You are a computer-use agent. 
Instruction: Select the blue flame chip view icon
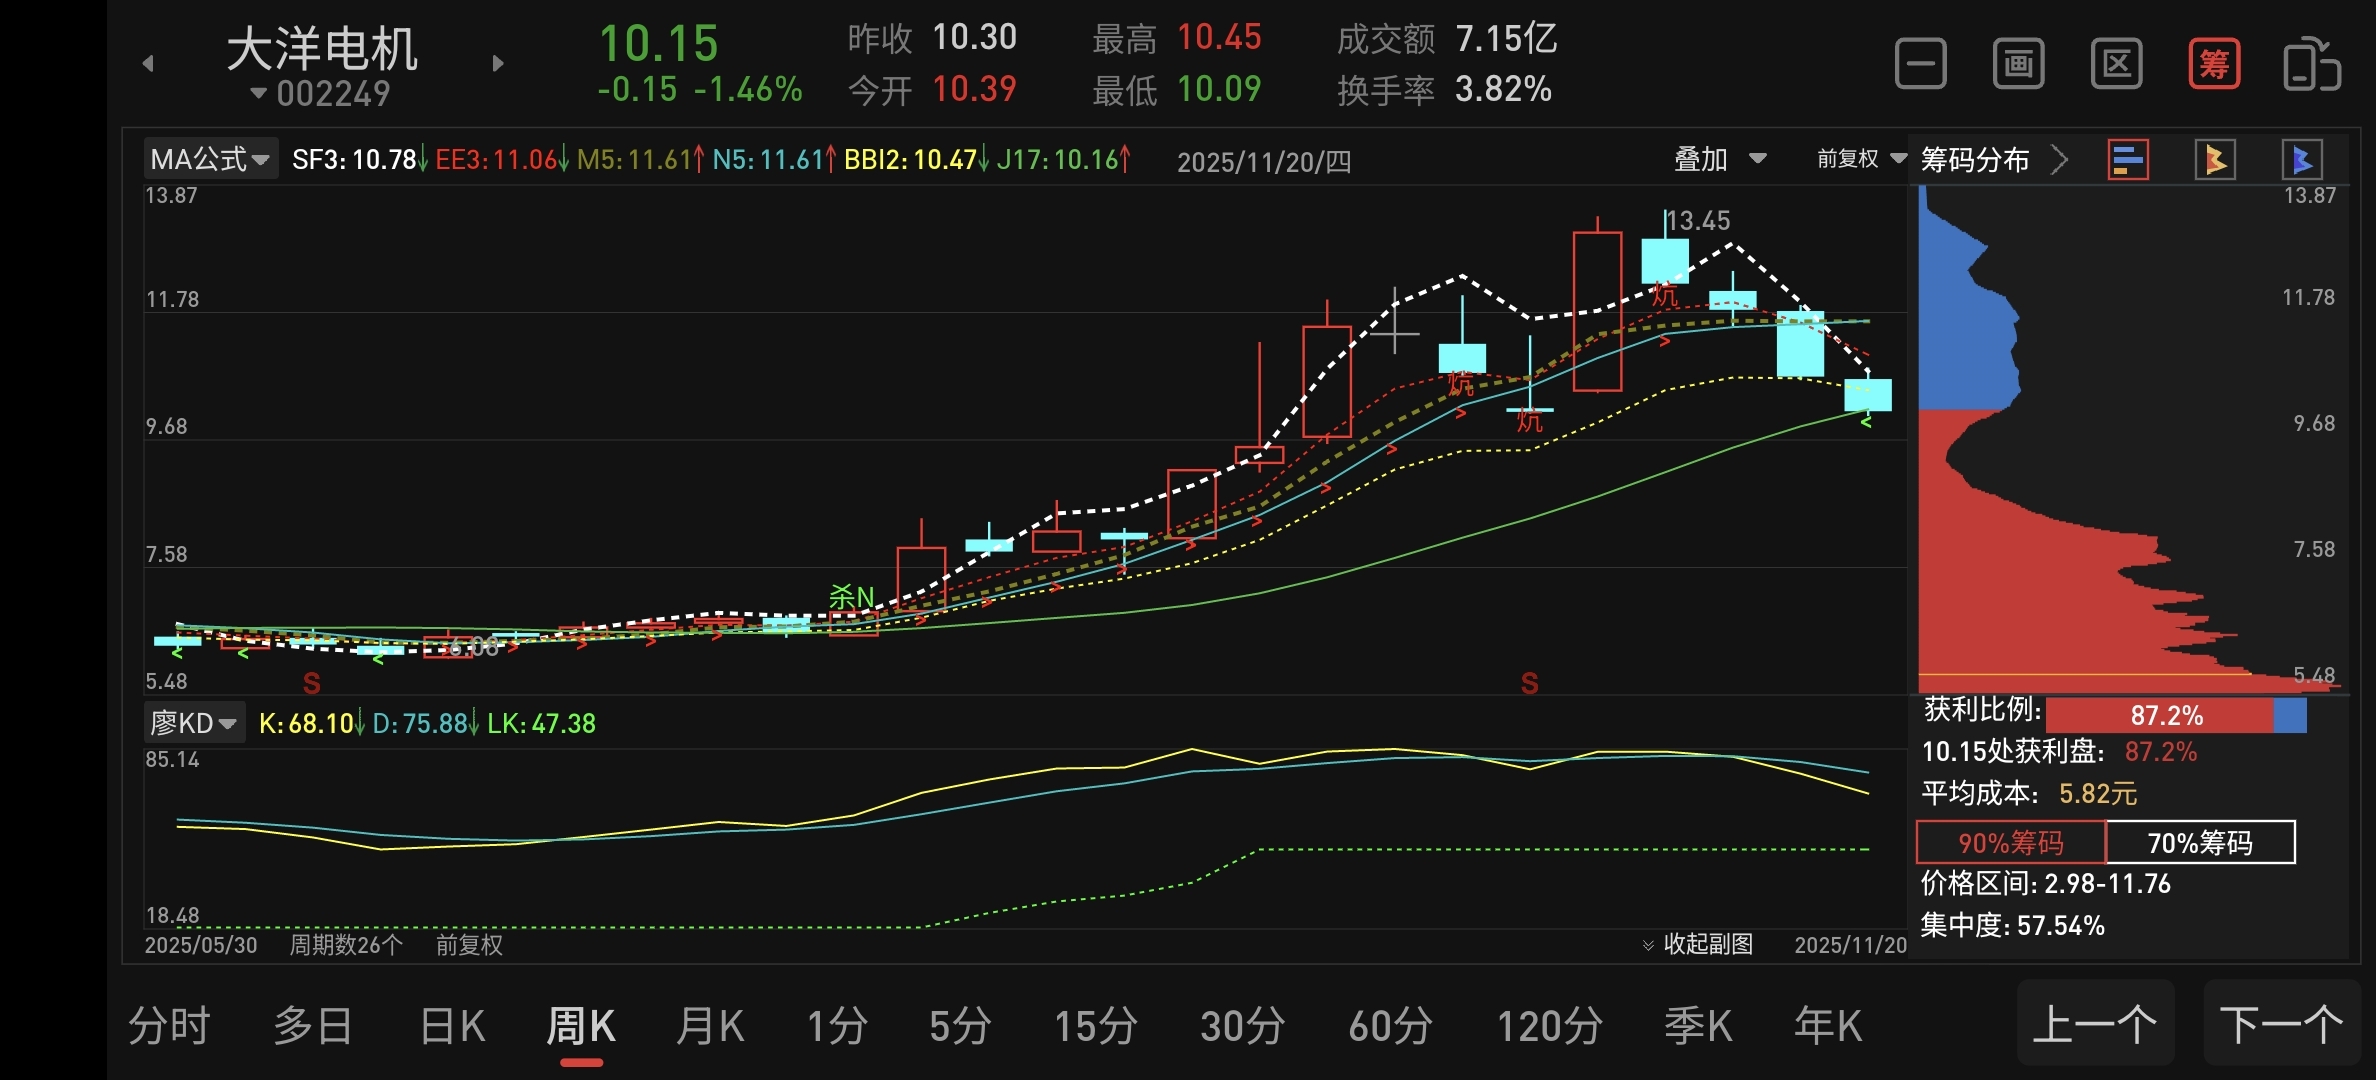click(x=2301, y=160)
